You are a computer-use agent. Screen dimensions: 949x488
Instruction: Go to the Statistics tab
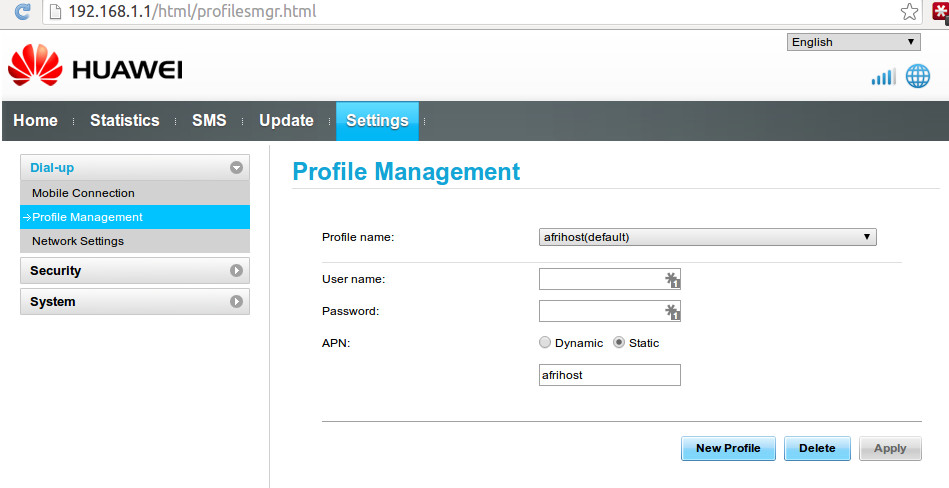coord(125,120)
